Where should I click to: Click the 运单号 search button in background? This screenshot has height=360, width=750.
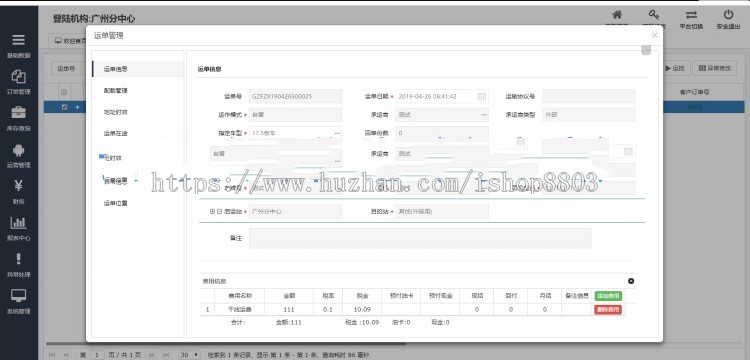[66, 69]
